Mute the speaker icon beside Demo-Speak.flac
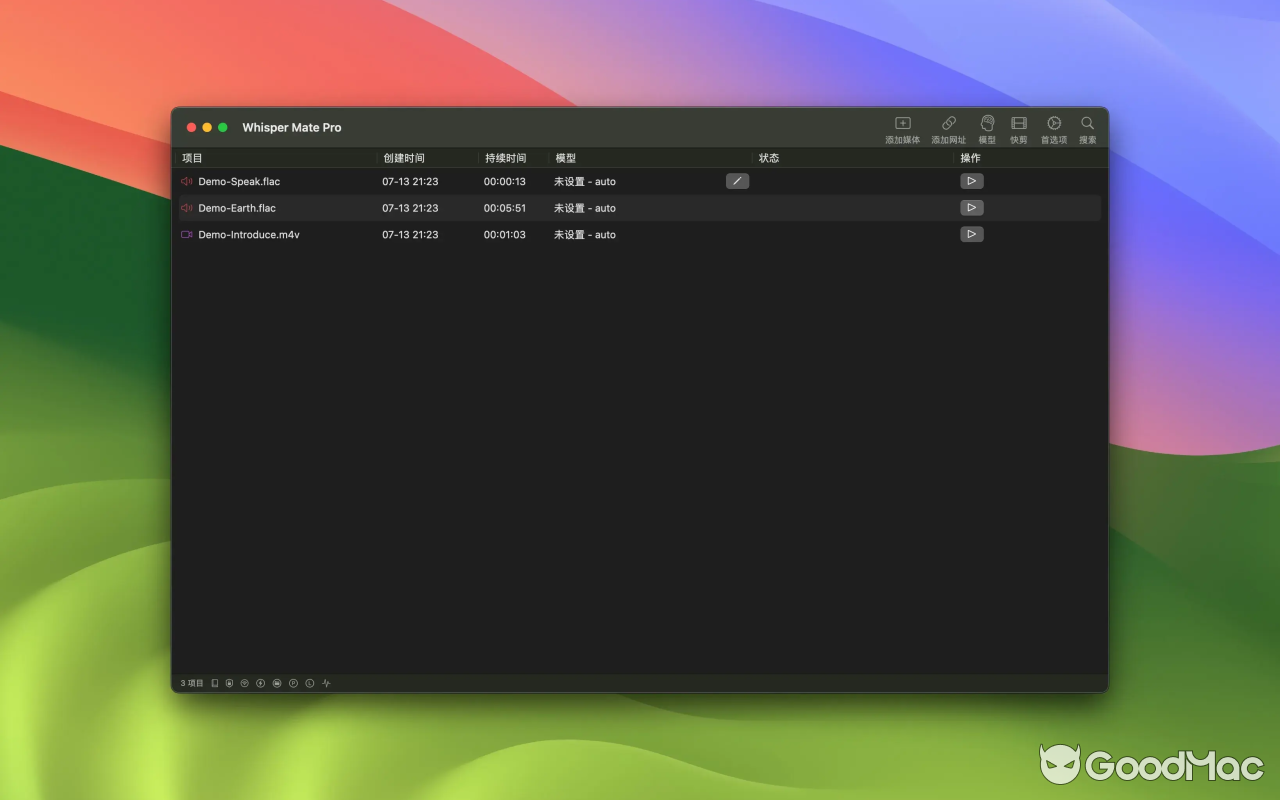This screenshot has height=800, width=1280. (186, 181)
